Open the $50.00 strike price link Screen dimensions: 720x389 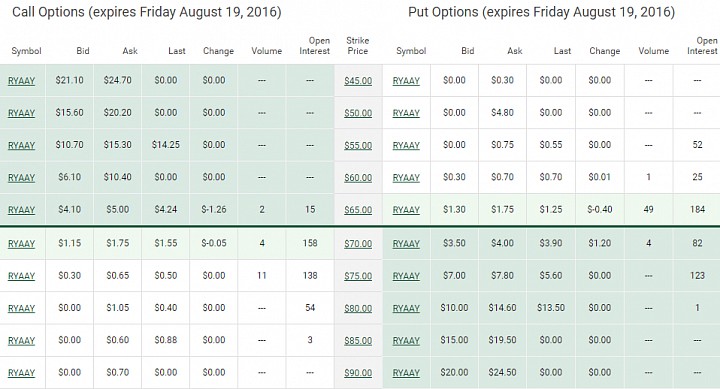click(x=358, y=113)
